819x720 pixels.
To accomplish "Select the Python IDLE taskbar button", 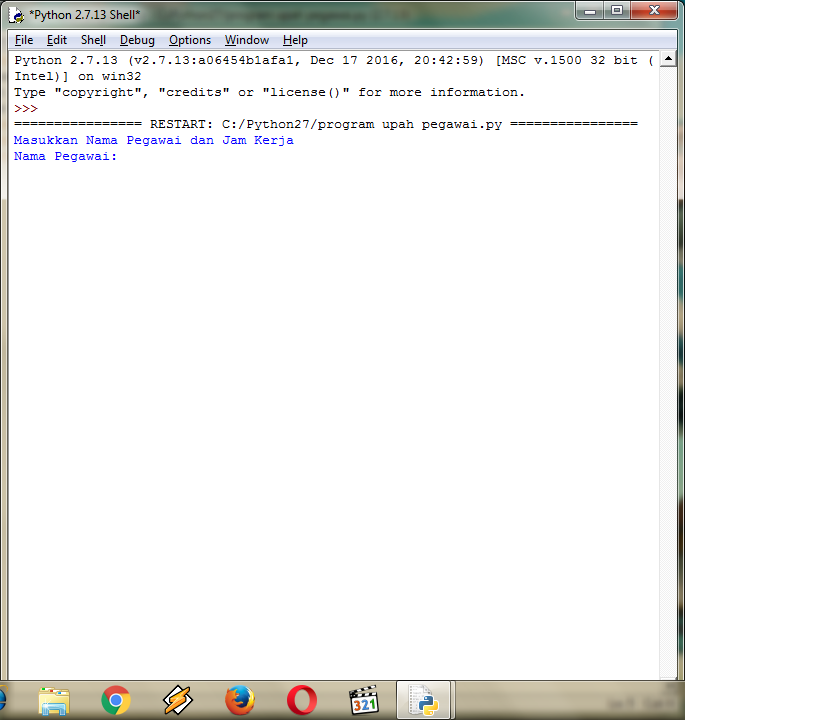I will 423,700.
